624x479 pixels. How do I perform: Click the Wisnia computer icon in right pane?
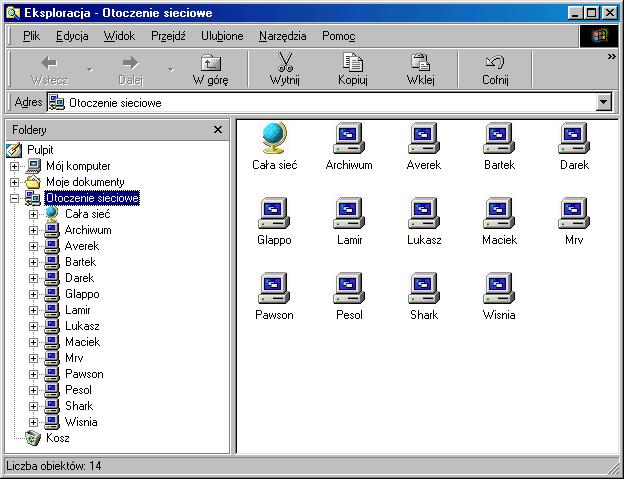(x=498, y=287)
